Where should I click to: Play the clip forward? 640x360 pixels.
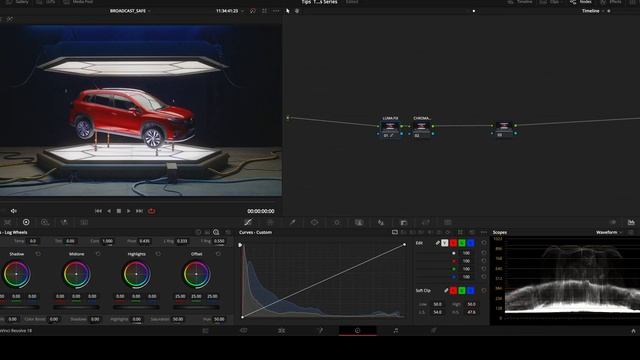pos(129,211)
